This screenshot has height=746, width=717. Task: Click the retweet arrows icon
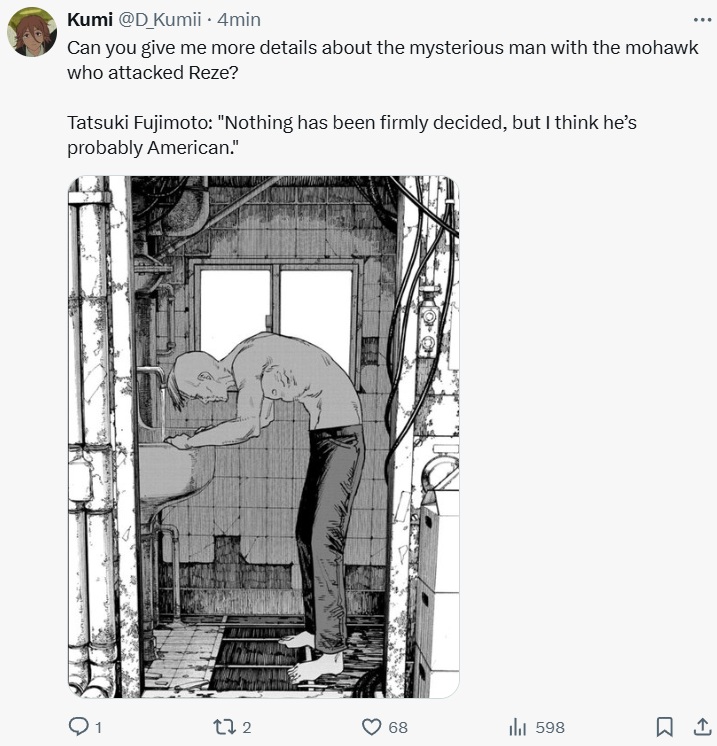pos(224,727)
